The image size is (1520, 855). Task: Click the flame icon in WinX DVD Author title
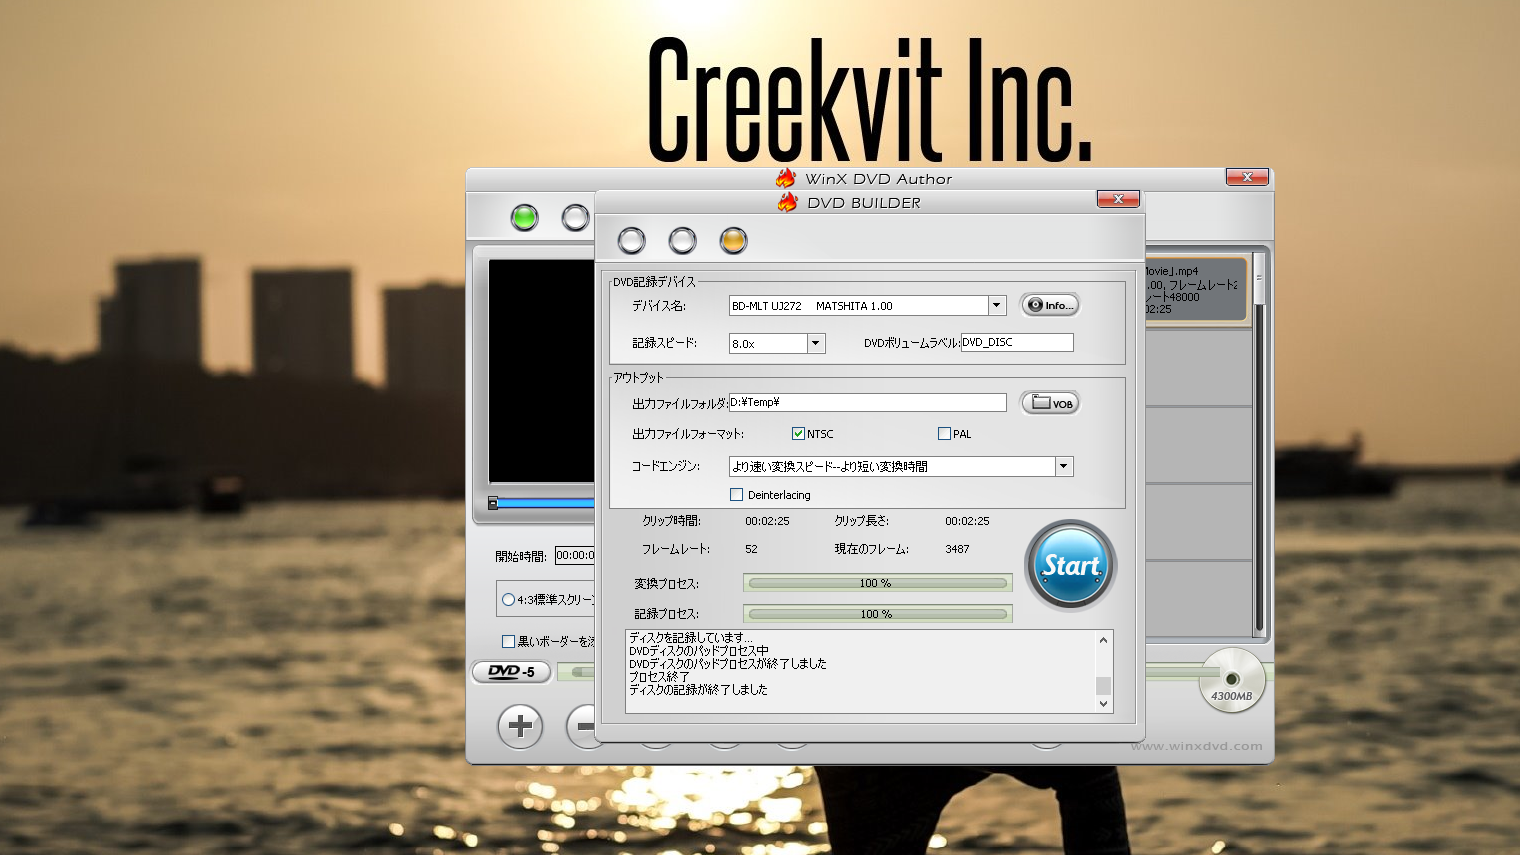pos(786,179)
